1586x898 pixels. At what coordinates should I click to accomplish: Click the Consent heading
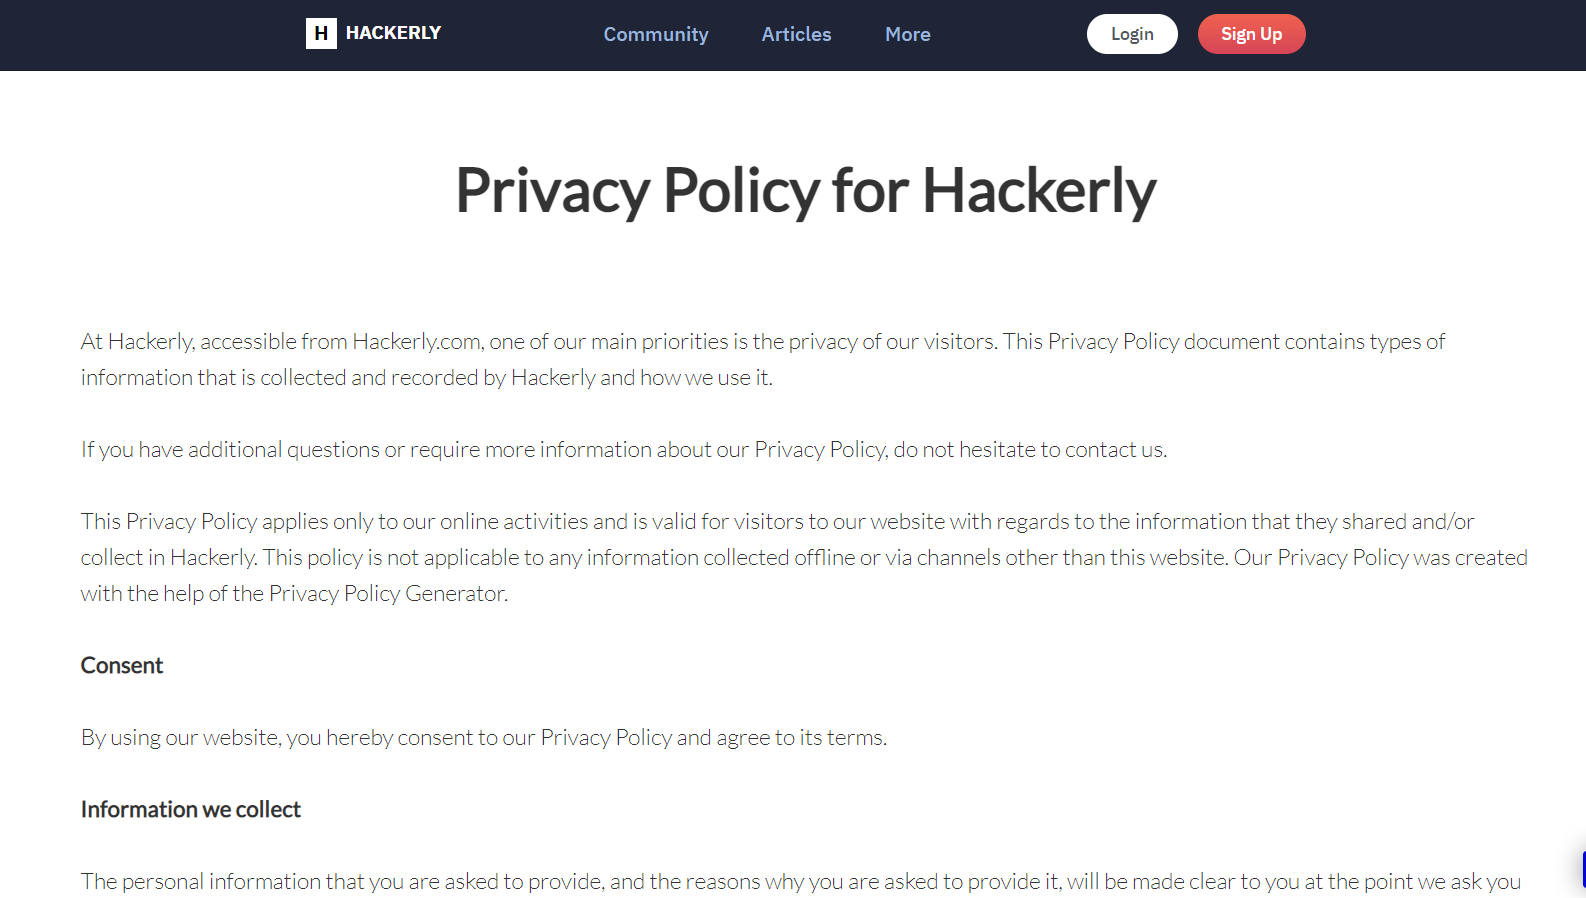point(122,666)
